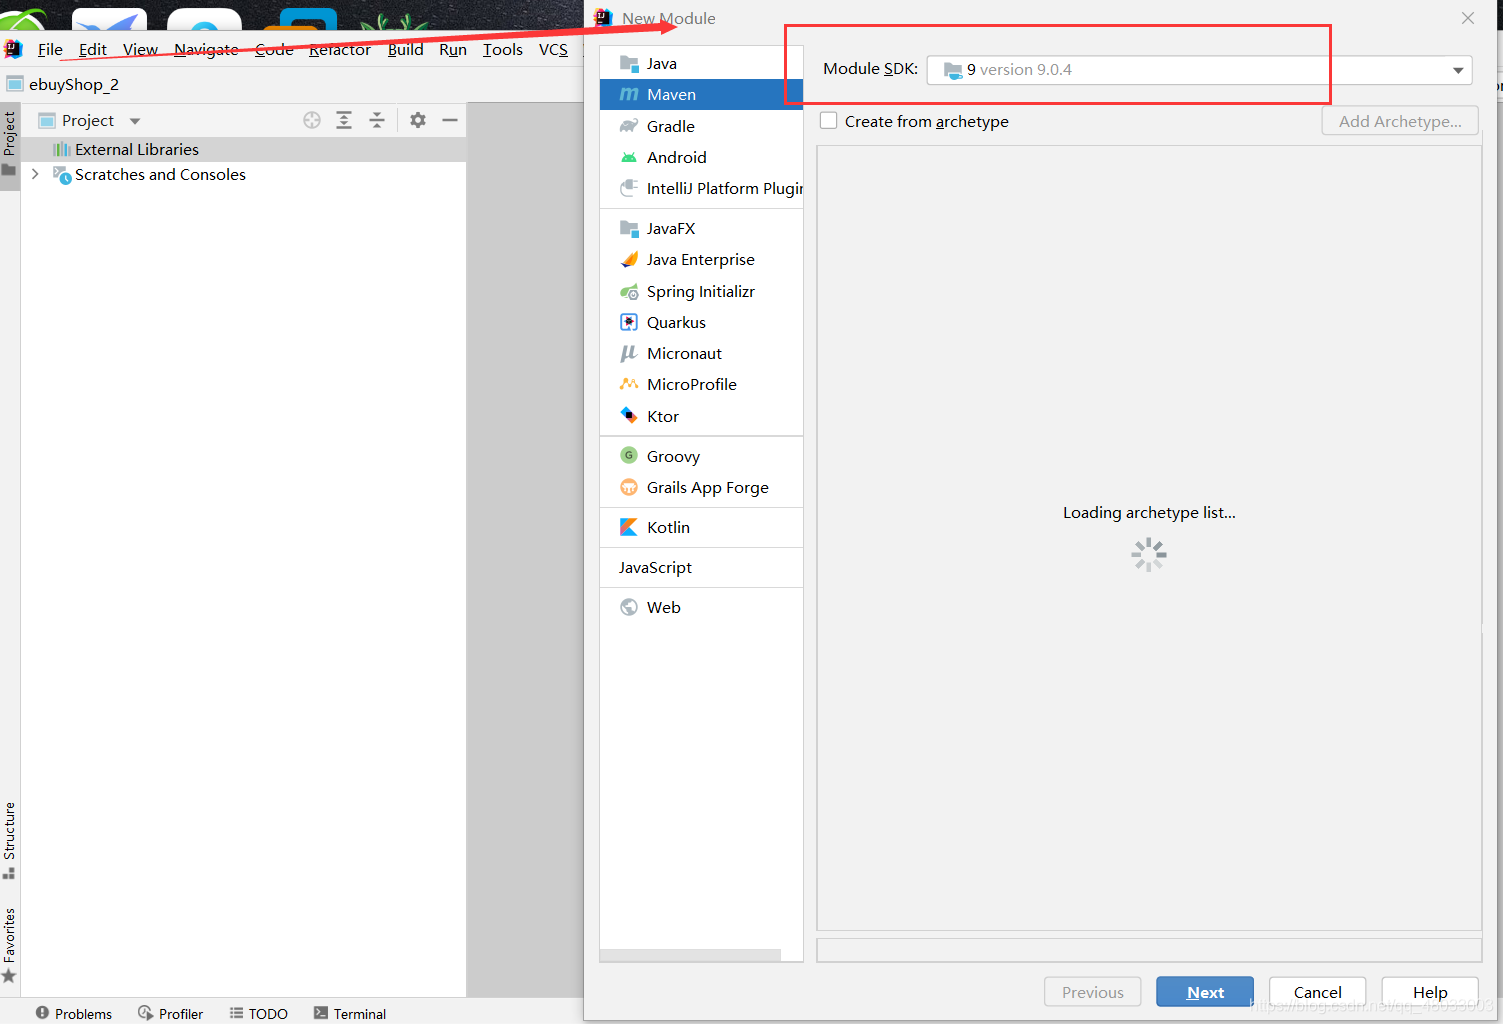Open the Favorites side tab
Viewport: 1503px width, 1024px height.
(9, 945)
